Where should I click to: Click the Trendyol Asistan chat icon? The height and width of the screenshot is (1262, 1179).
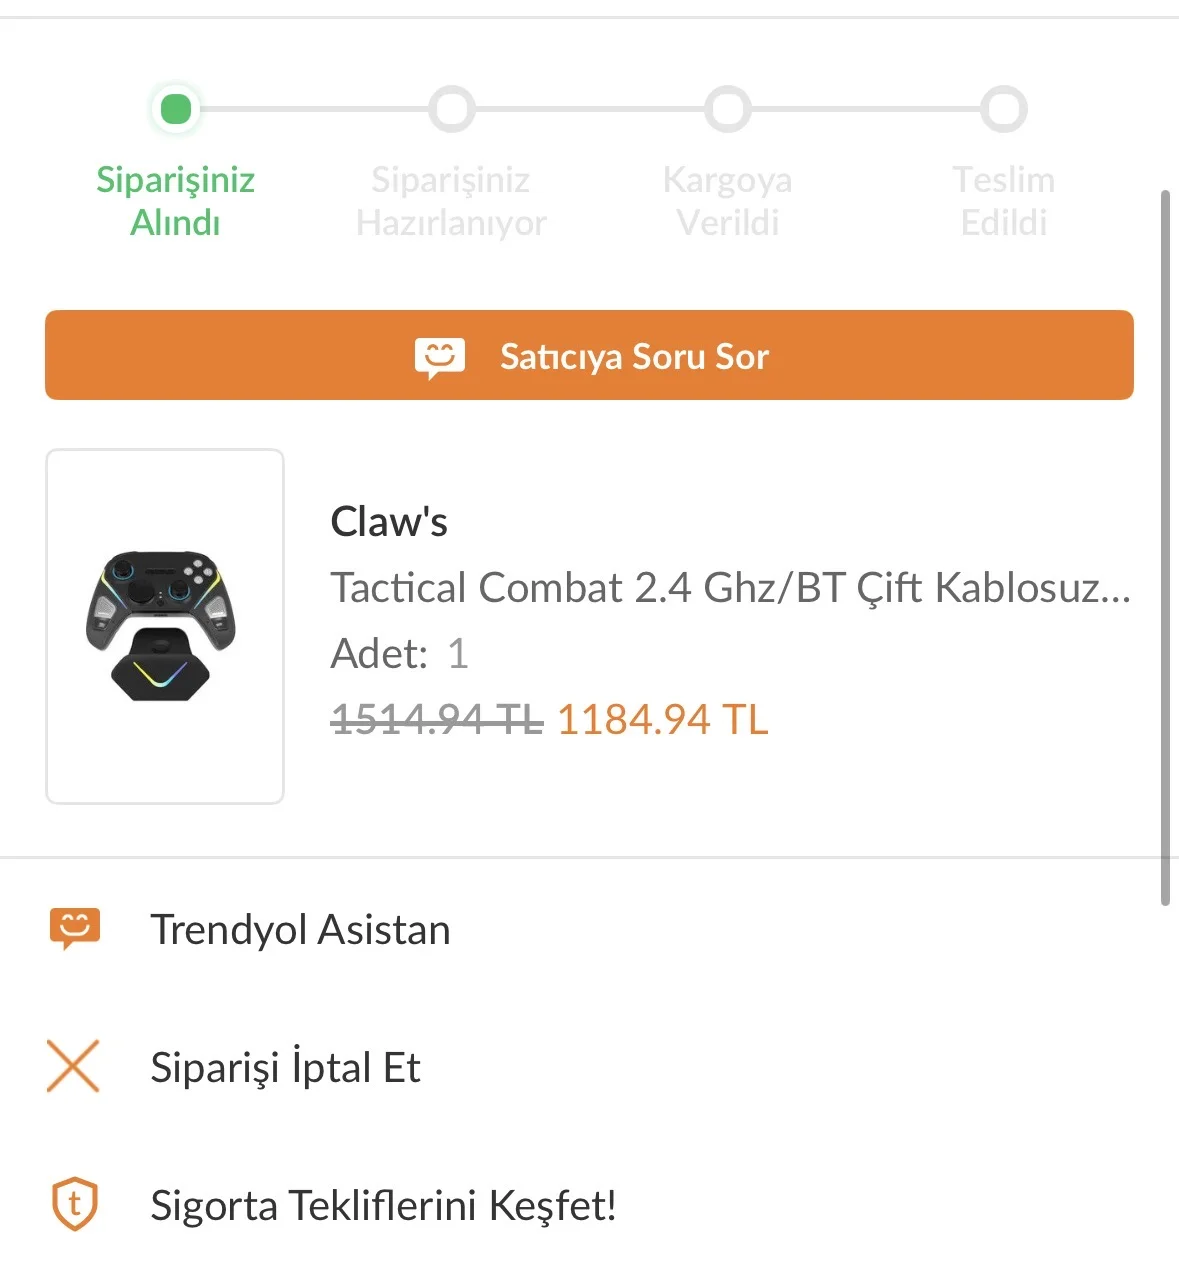click(x=75, y=929)
